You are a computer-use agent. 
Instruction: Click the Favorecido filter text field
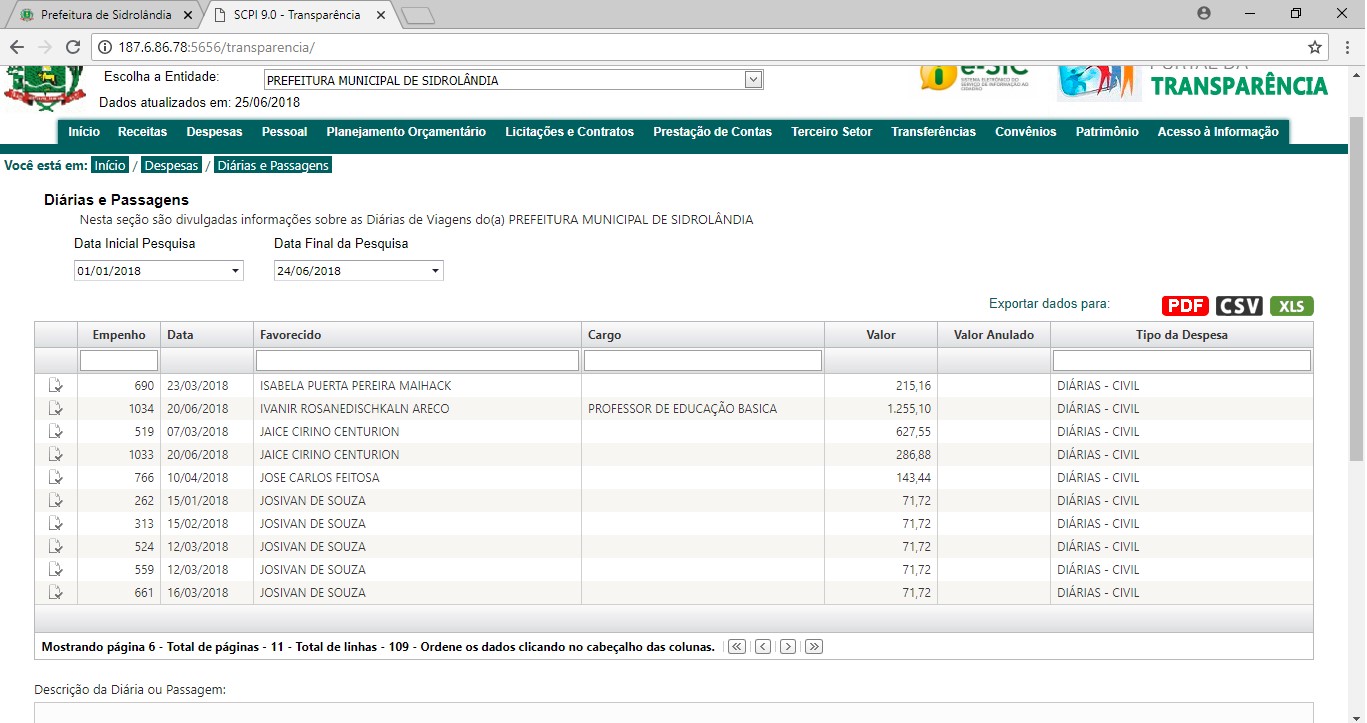click(417, 360)
